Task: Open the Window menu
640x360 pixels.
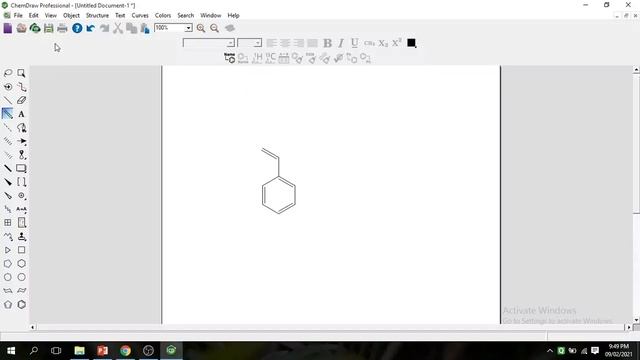Action: tap(211, 16)
